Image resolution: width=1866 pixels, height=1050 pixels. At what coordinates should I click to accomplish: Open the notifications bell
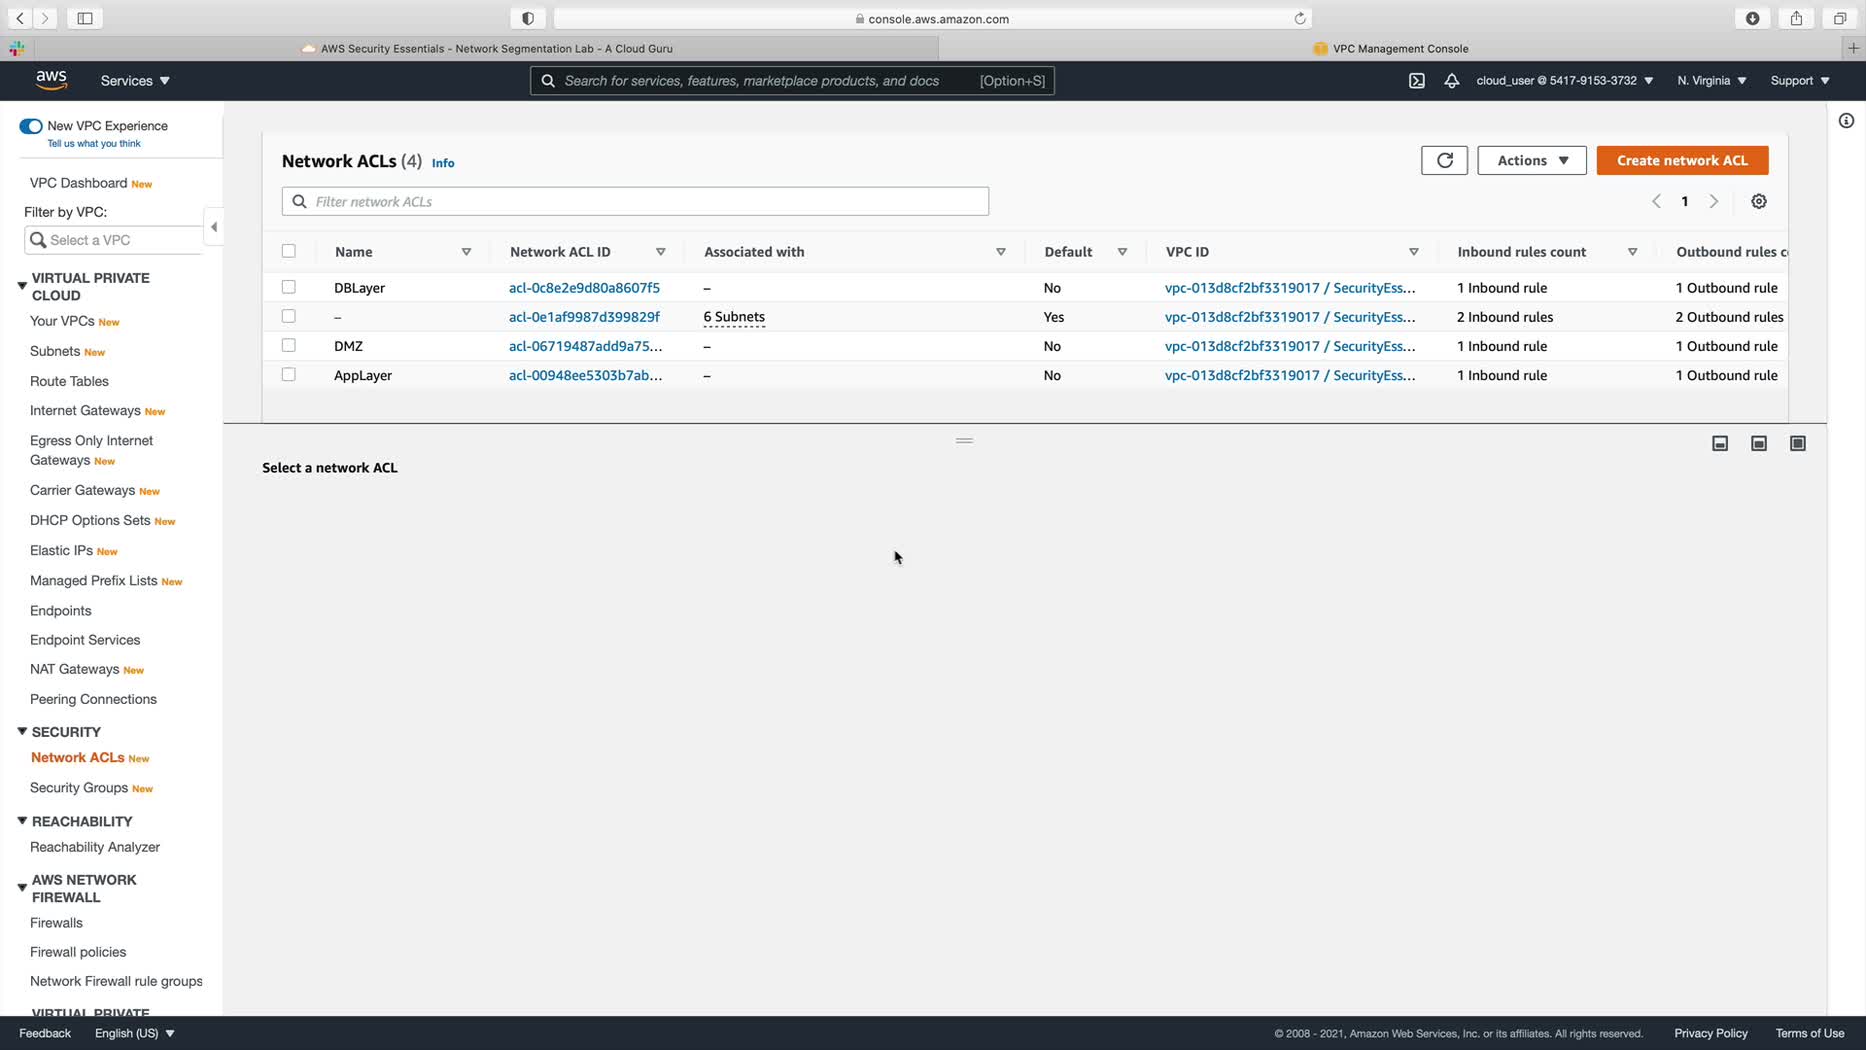click(x=1451, y=81)
